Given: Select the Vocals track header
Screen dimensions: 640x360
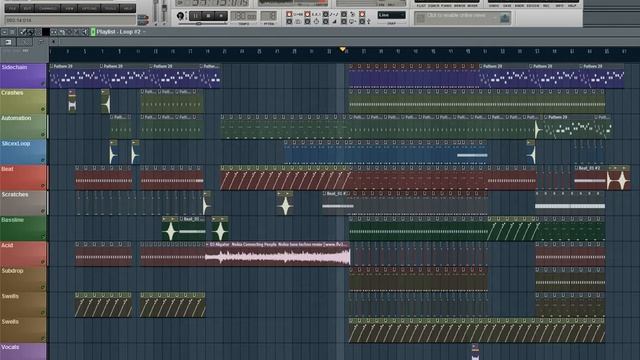Looking at the screenshot, I should pyautogui.click(x=23, y=351).
